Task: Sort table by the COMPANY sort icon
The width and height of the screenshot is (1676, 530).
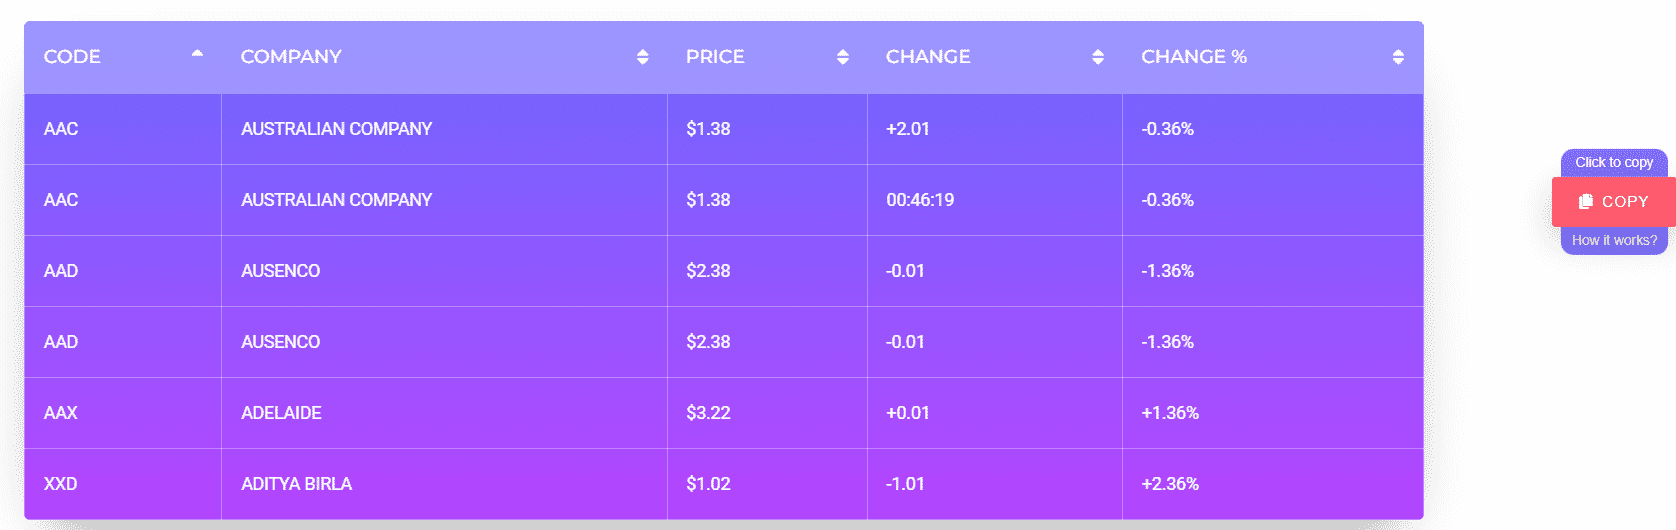Action: [x=642, y=57]
